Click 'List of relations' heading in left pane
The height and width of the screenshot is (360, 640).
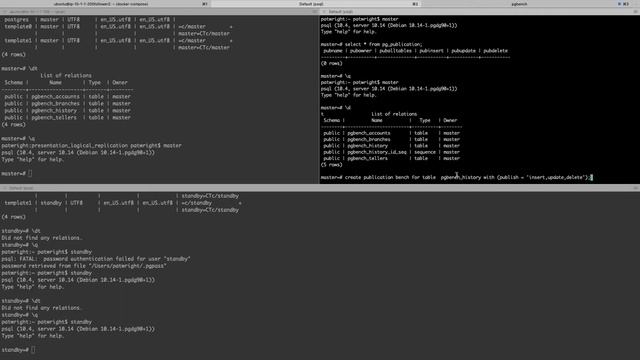coord(66,76)
